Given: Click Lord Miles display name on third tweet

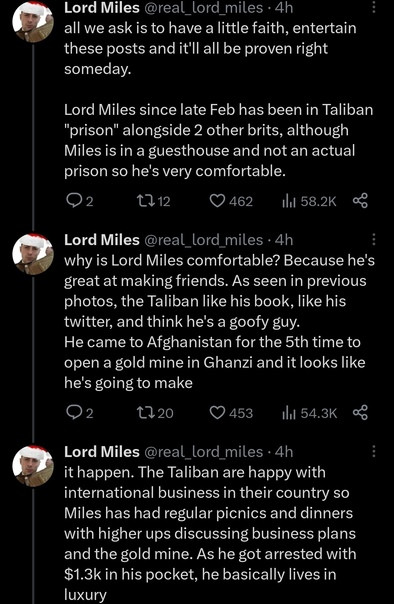Looking at the screenshot, I should click(102, 451).
